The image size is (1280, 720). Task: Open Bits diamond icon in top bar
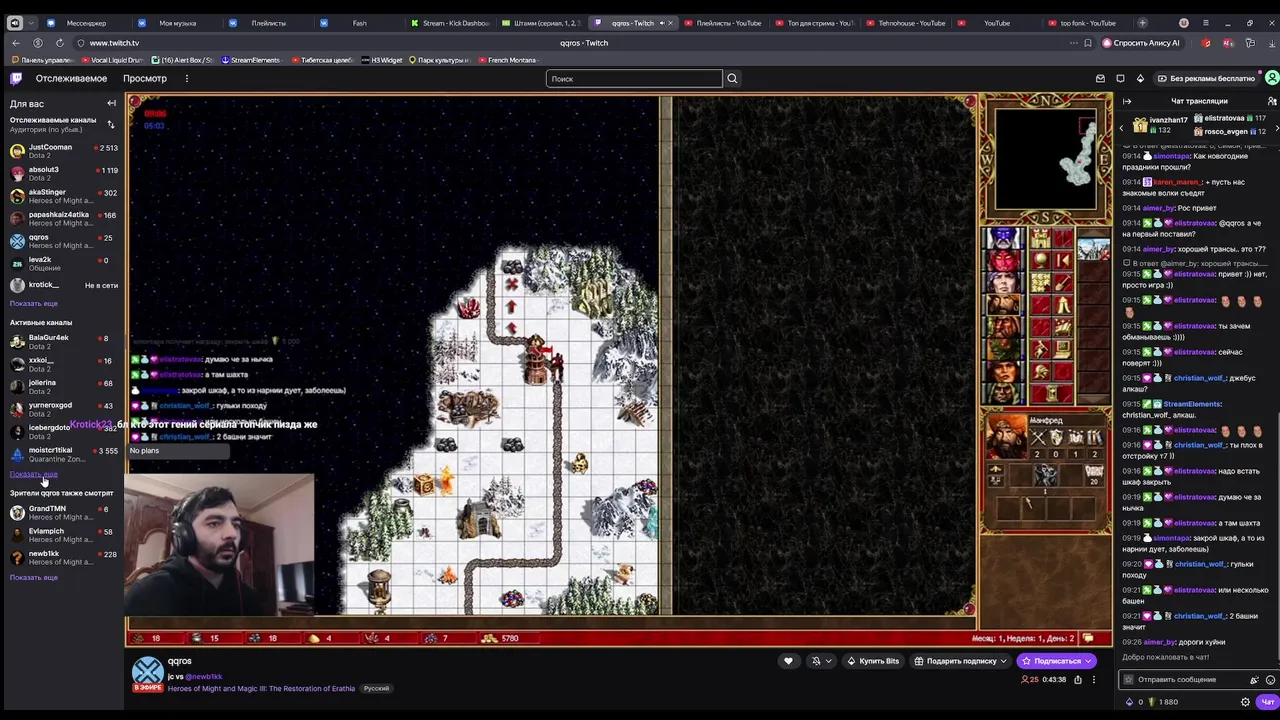click(1140, 78)
